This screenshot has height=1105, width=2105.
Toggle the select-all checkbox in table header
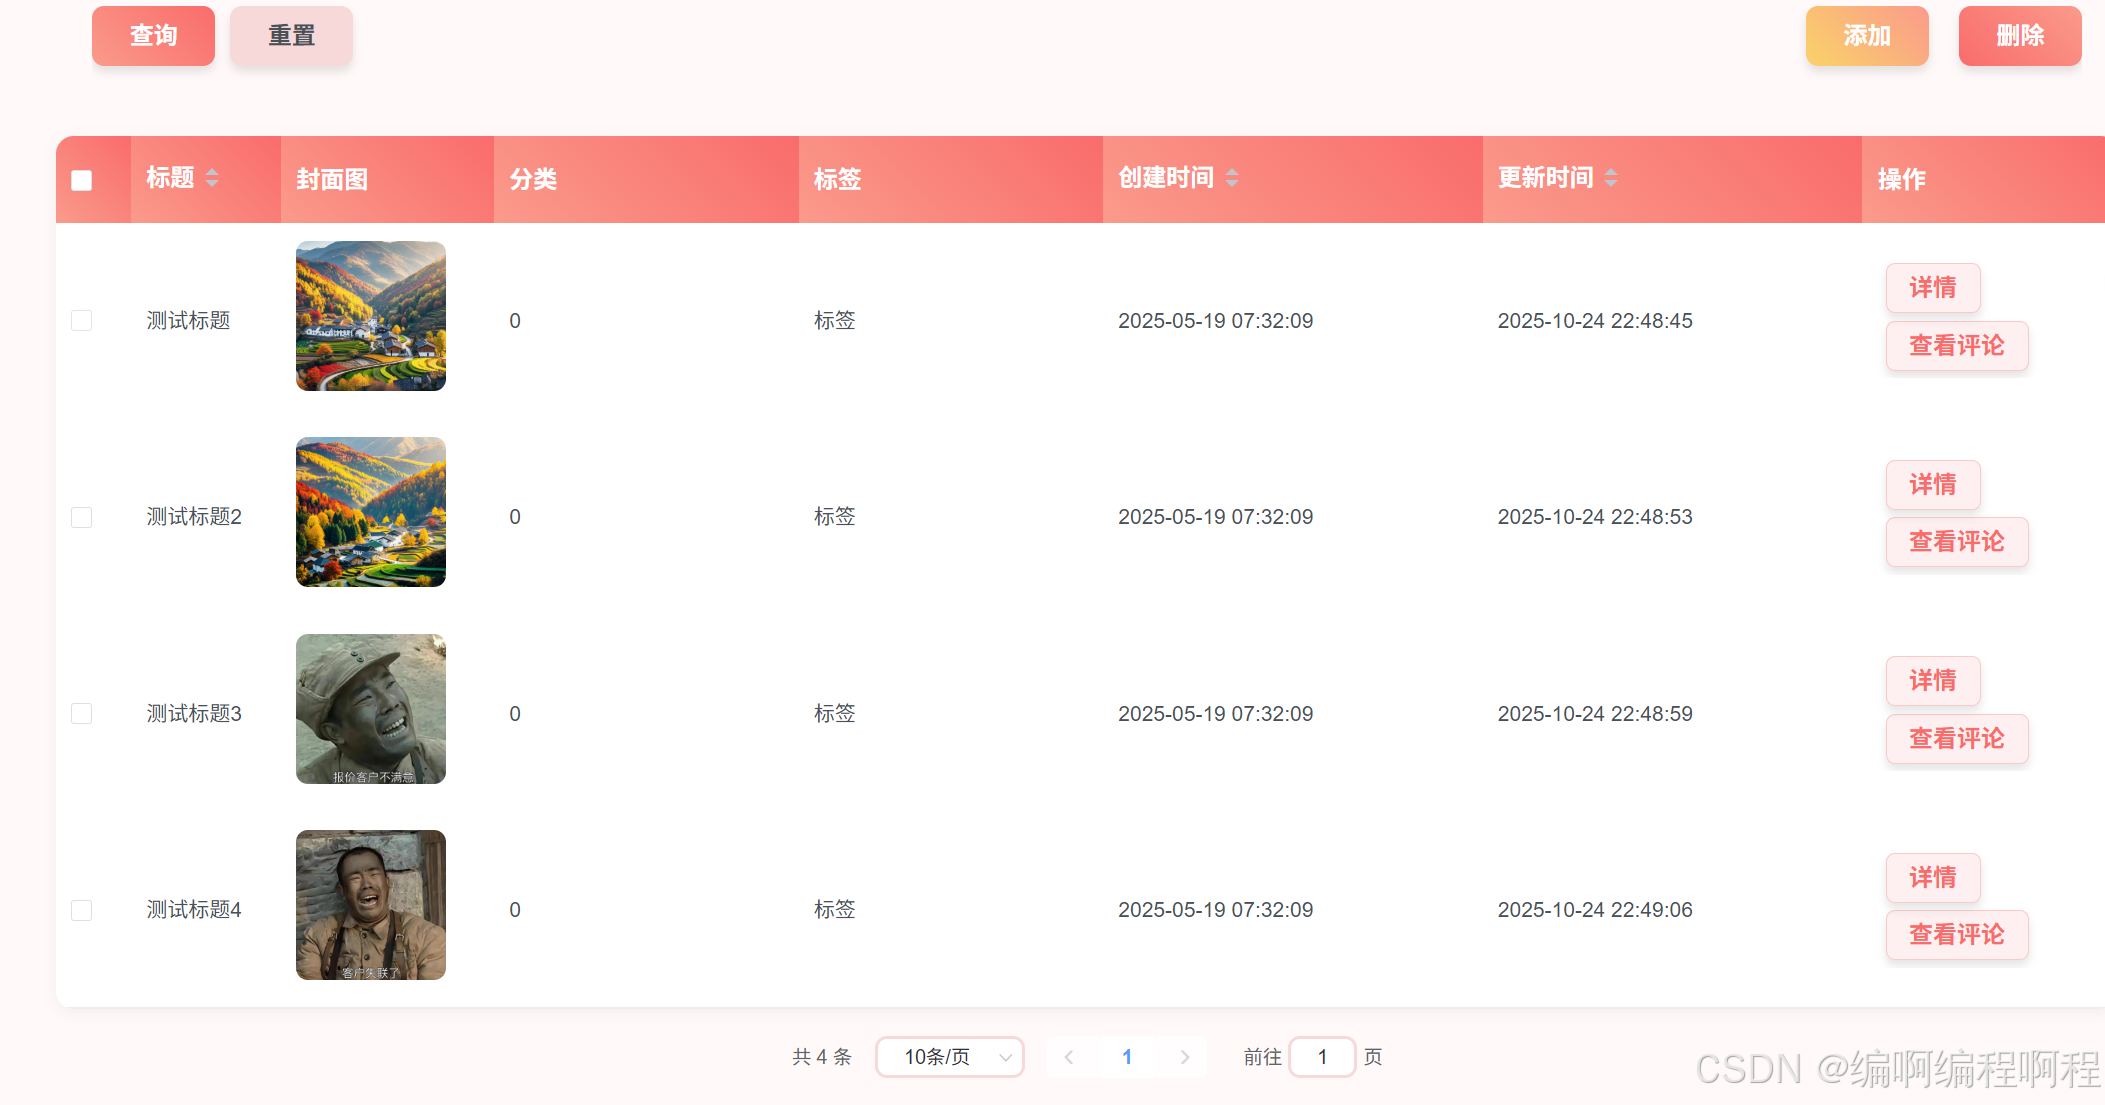(82, 180)
